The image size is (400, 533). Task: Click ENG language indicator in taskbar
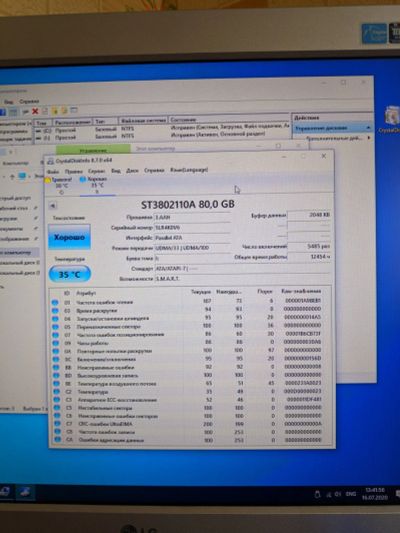tap(351, 494)
